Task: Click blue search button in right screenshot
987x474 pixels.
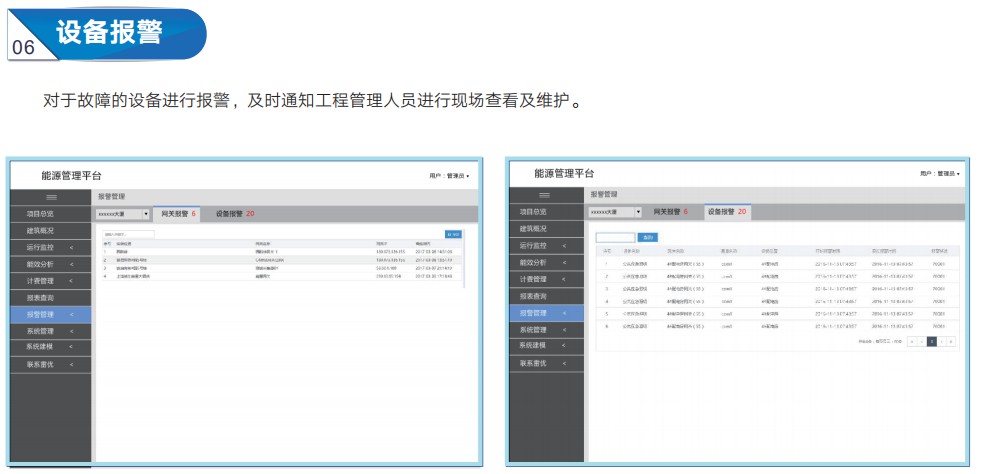Action: (x=648, y=237)
